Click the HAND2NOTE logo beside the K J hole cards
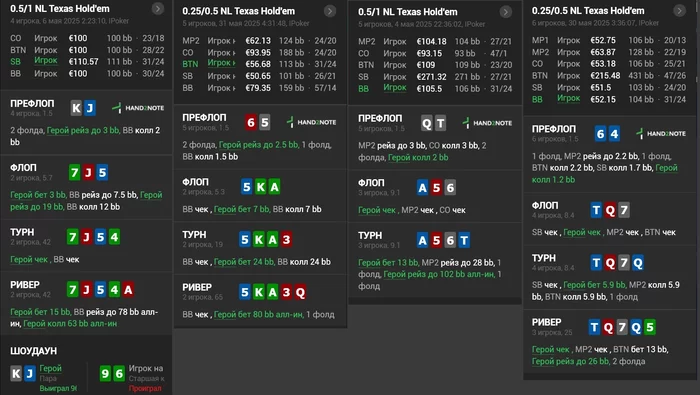This screenshot has height=395, width=700. point(138,108)
